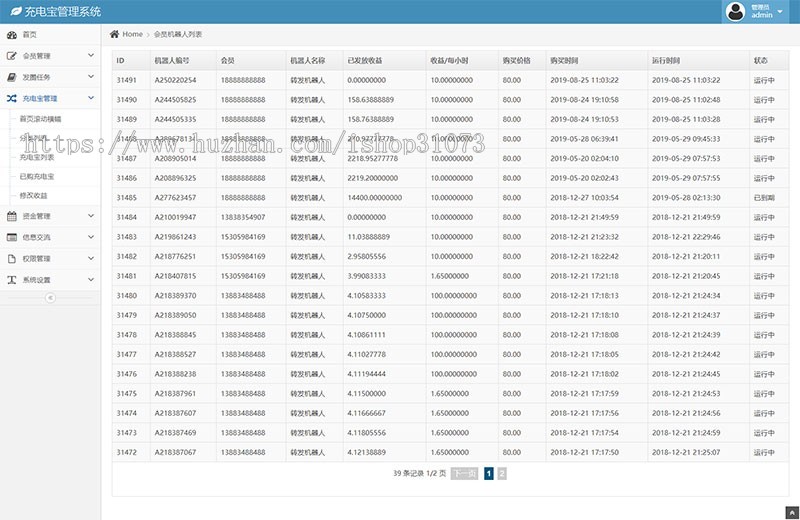Select row ID 31476
800x520 pixels.
coord(127,374)
